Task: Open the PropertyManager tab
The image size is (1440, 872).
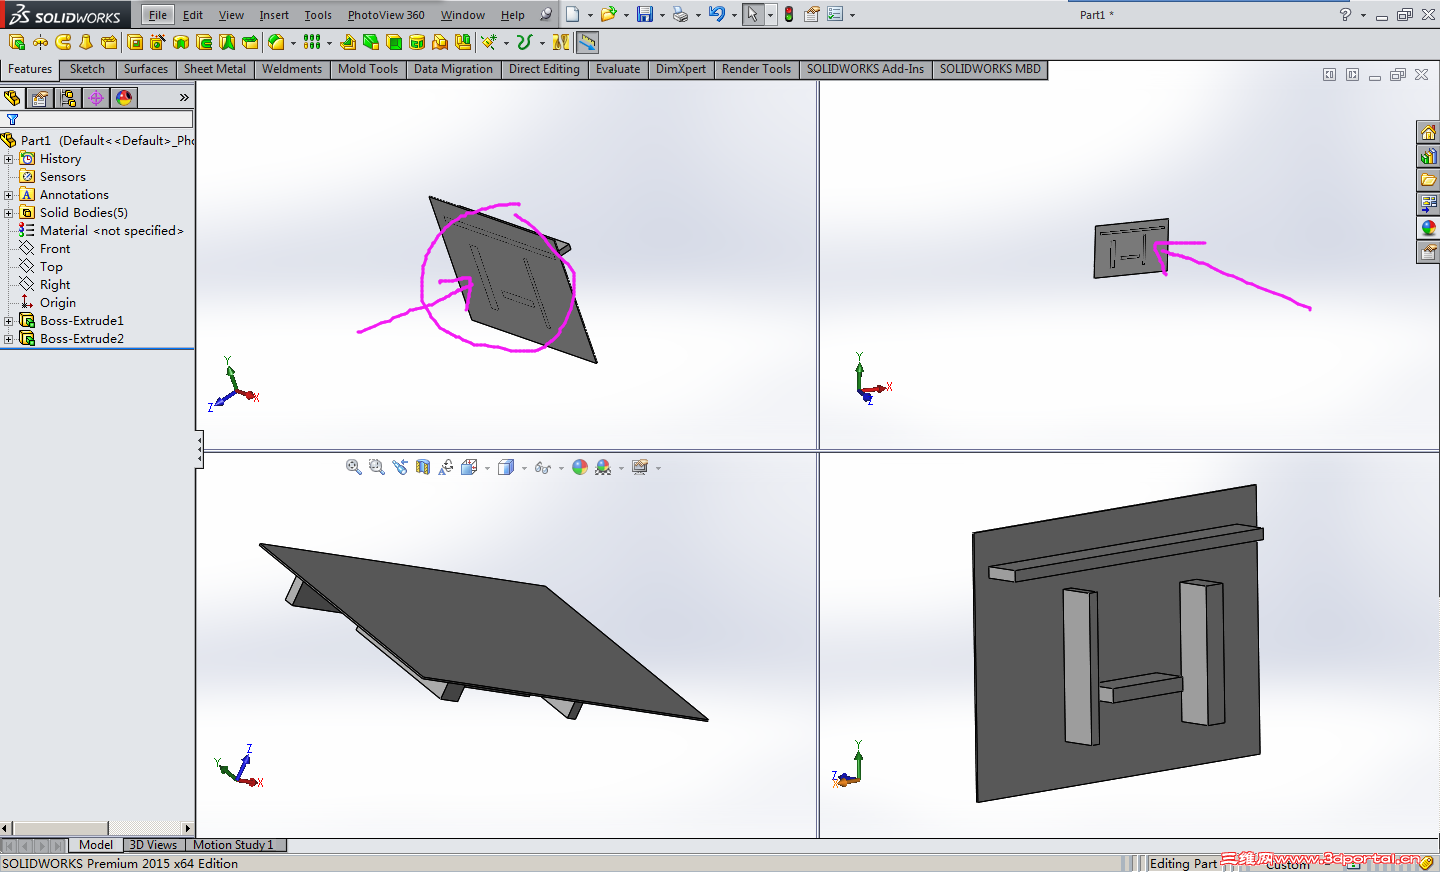Action: pos(40,97)
